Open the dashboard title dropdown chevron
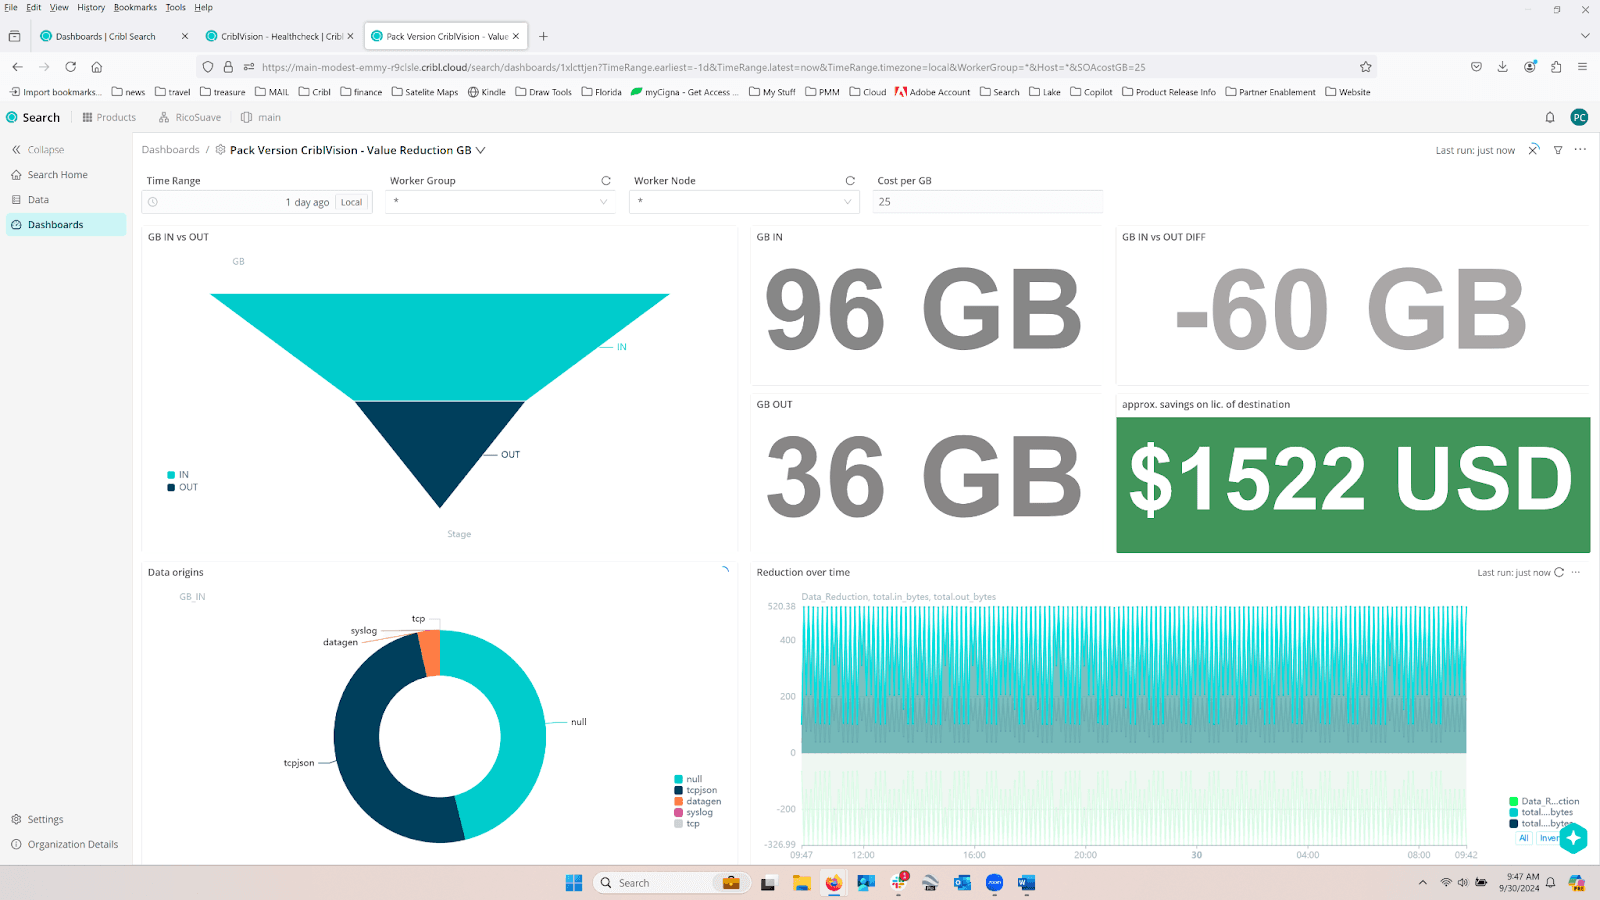 [x=481, y=150]
